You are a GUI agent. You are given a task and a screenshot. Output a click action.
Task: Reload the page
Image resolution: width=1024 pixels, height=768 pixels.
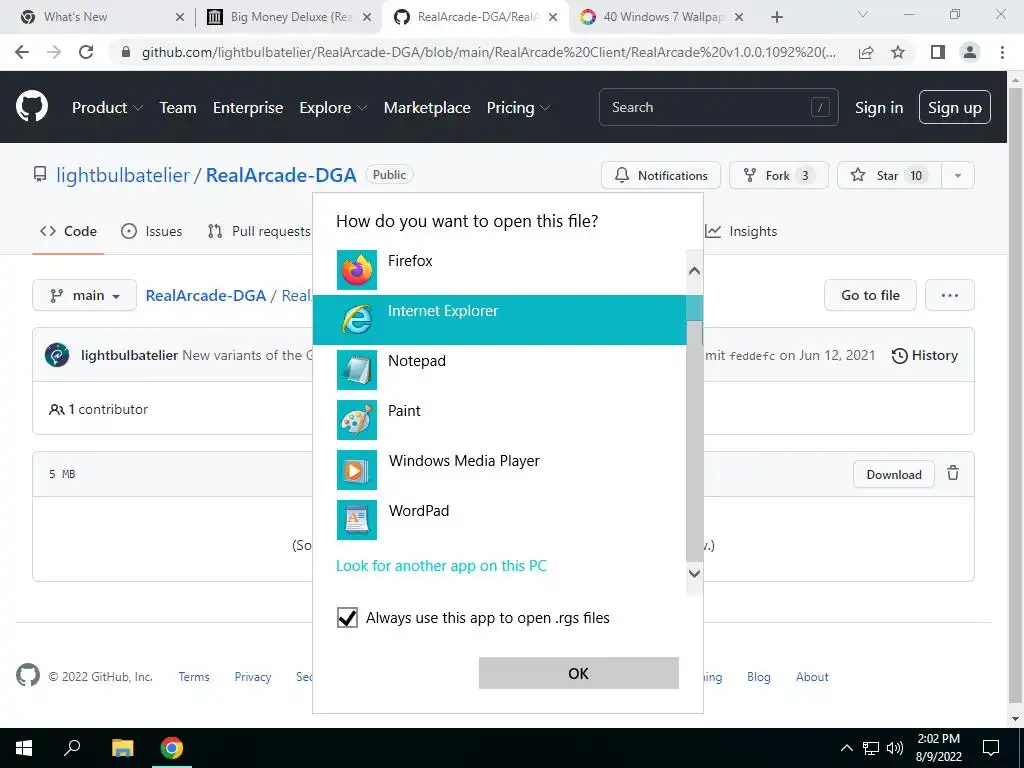click(x=86, y=52)
